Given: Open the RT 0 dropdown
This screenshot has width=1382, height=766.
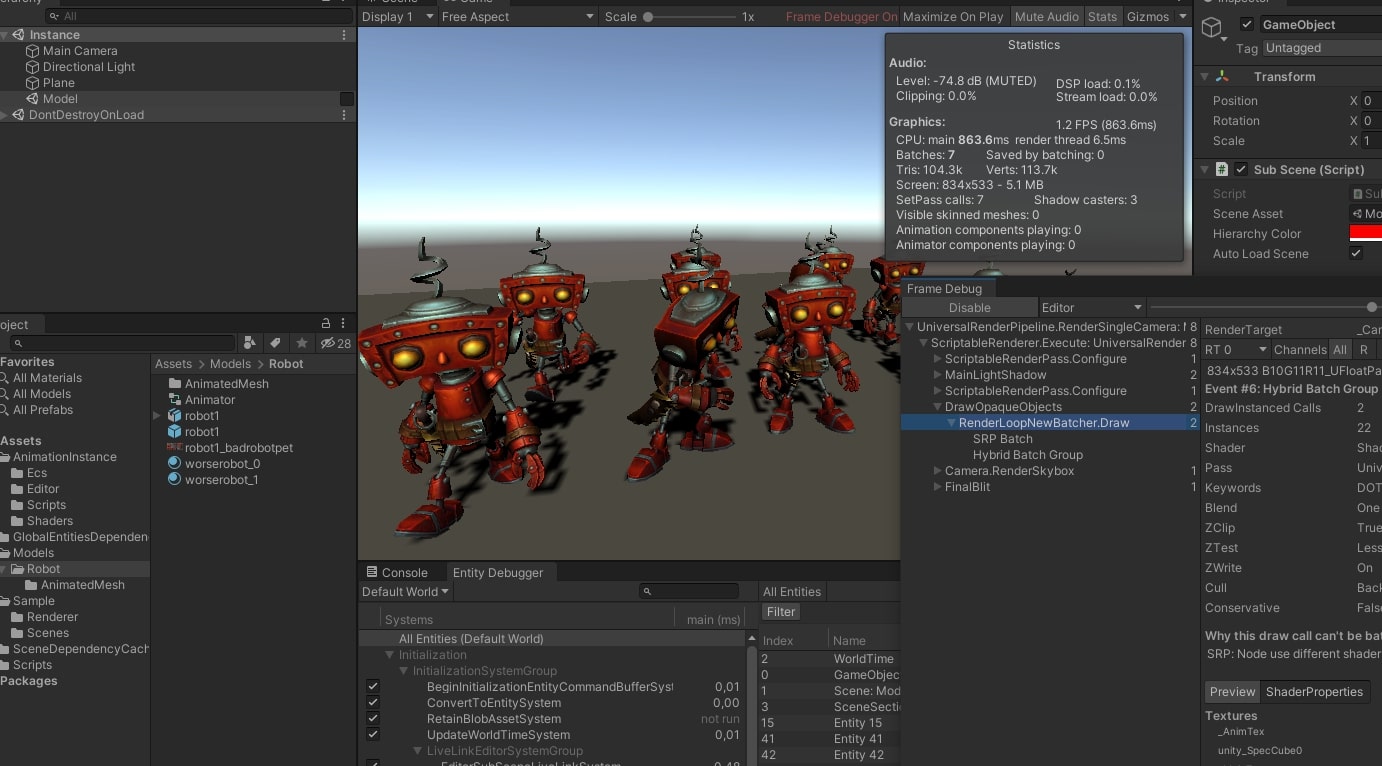Looking at the screenshot, I should point(1236,350).
